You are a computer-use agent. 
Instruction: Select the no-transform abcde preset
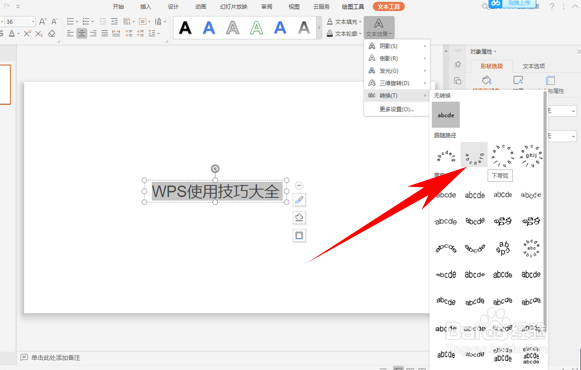(446, 115)
